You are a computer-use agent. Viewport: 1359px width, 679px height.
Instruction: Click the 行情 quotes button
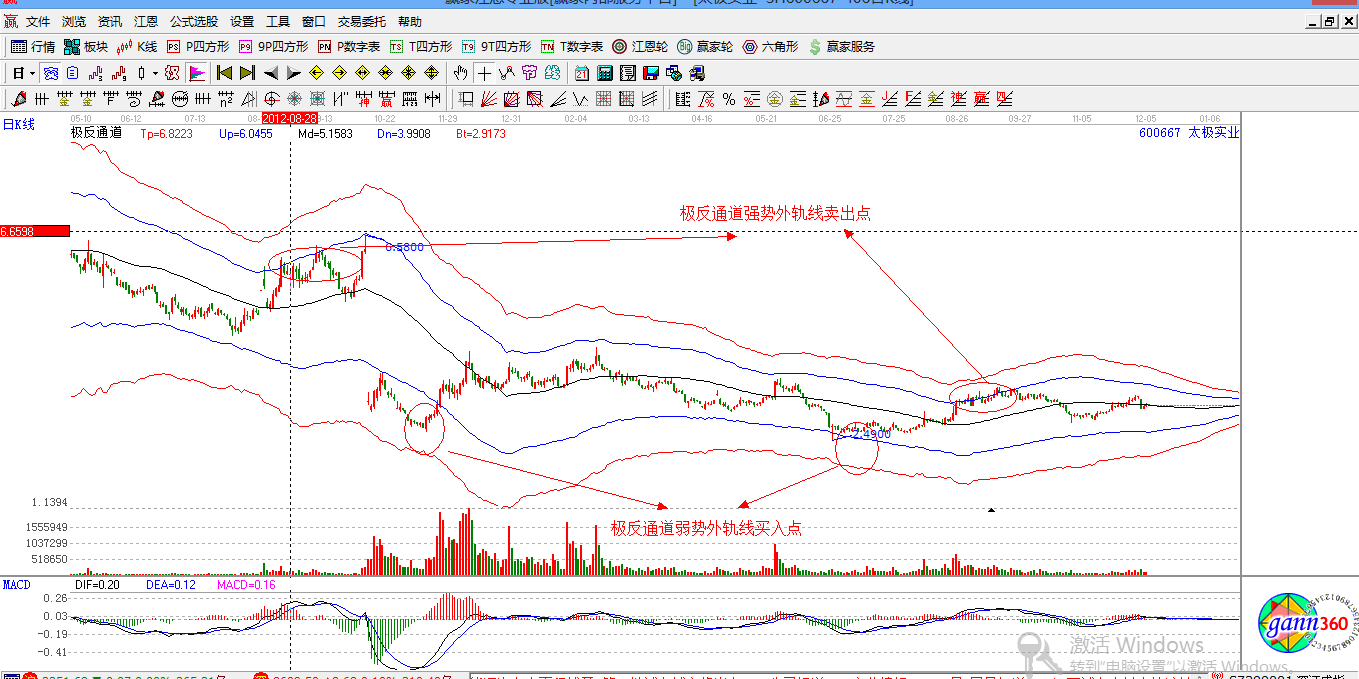coord(33,47)
